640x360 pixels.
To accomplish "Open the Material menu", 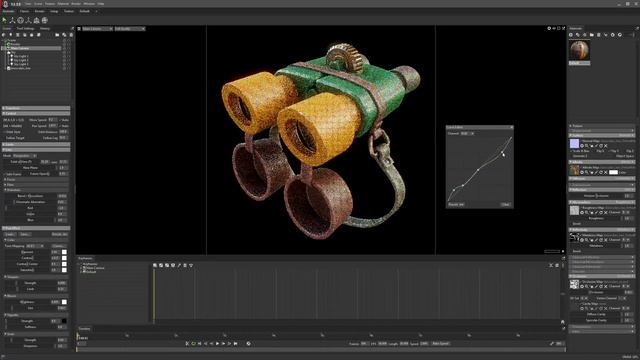I will (63, 4).
